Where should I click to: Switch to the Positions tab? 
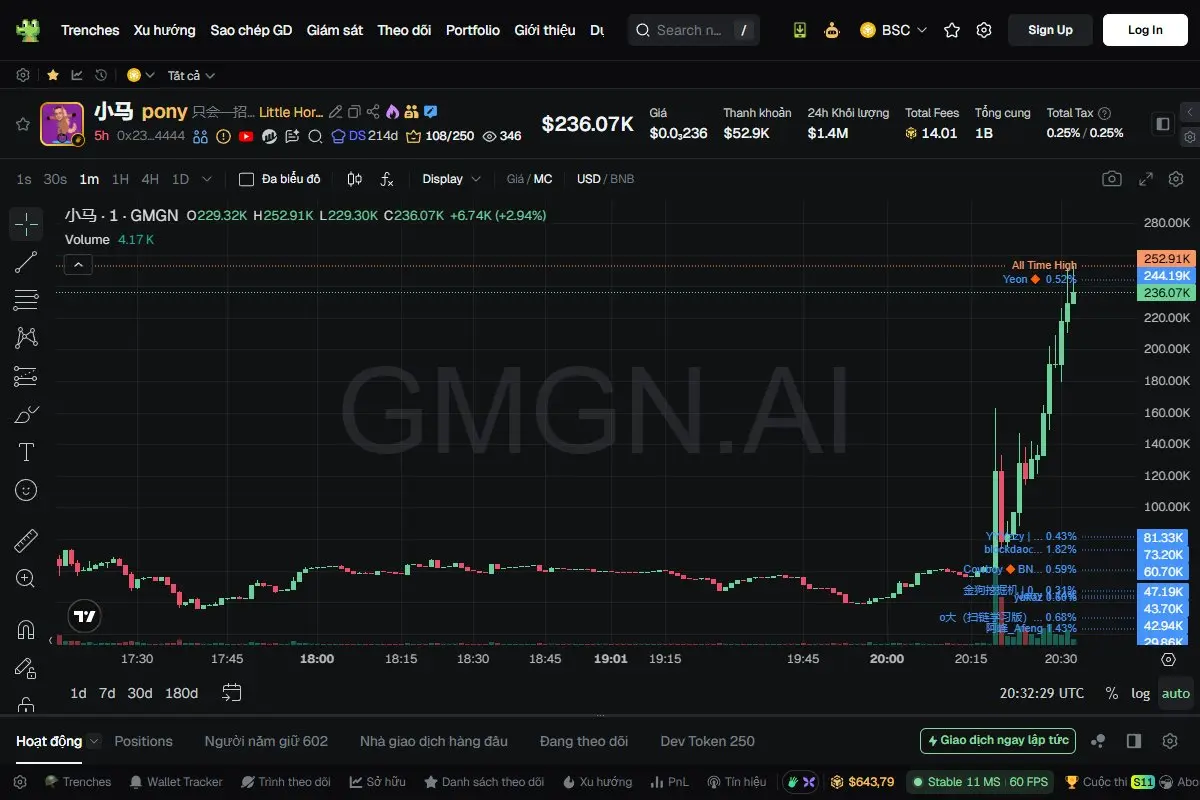tap(144, 741)
